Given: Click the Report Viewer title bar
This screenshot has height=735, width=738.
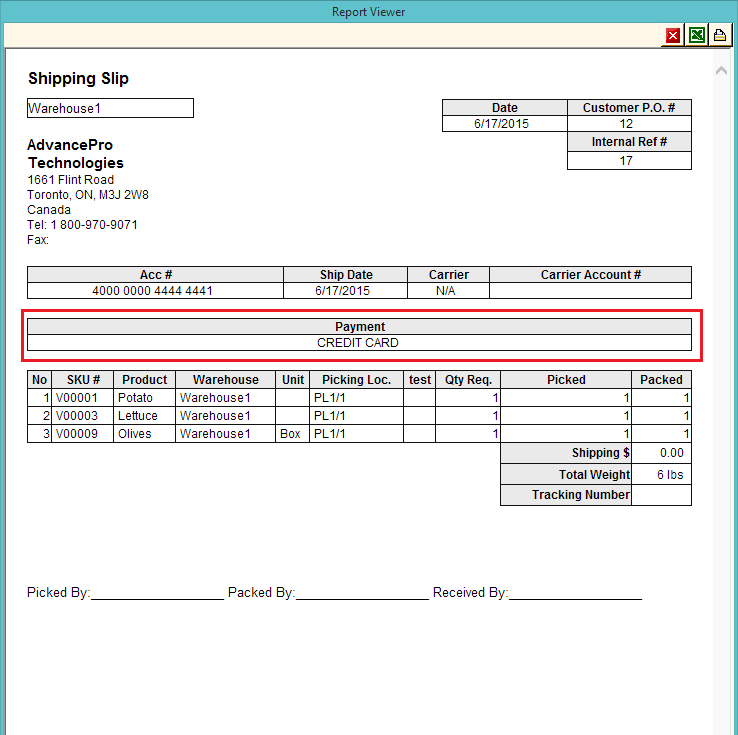Looking at the screenshot, I should (368, 12).
